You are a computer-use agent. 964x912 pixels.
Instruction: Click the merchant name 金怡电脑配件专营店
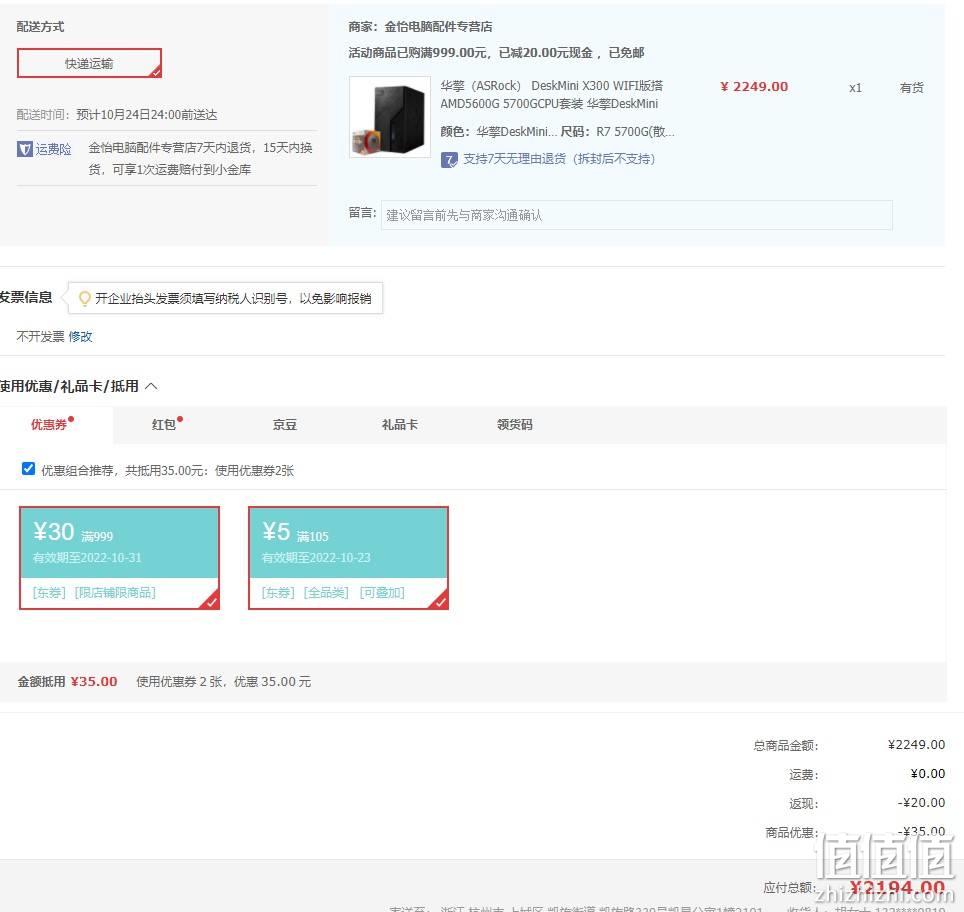438,26
